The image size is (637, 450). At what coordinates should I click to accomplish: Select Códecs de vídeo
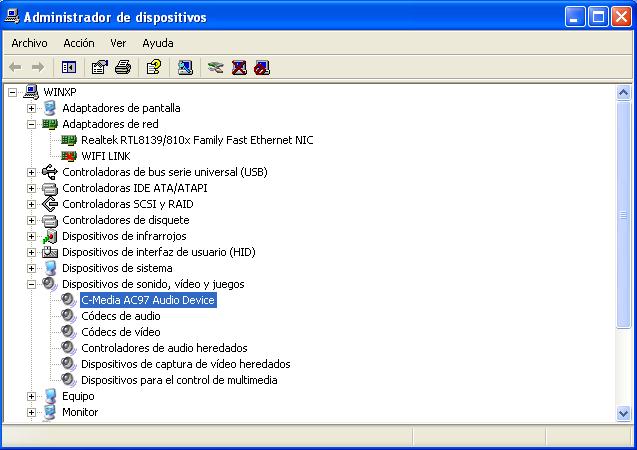coord(121,332)
